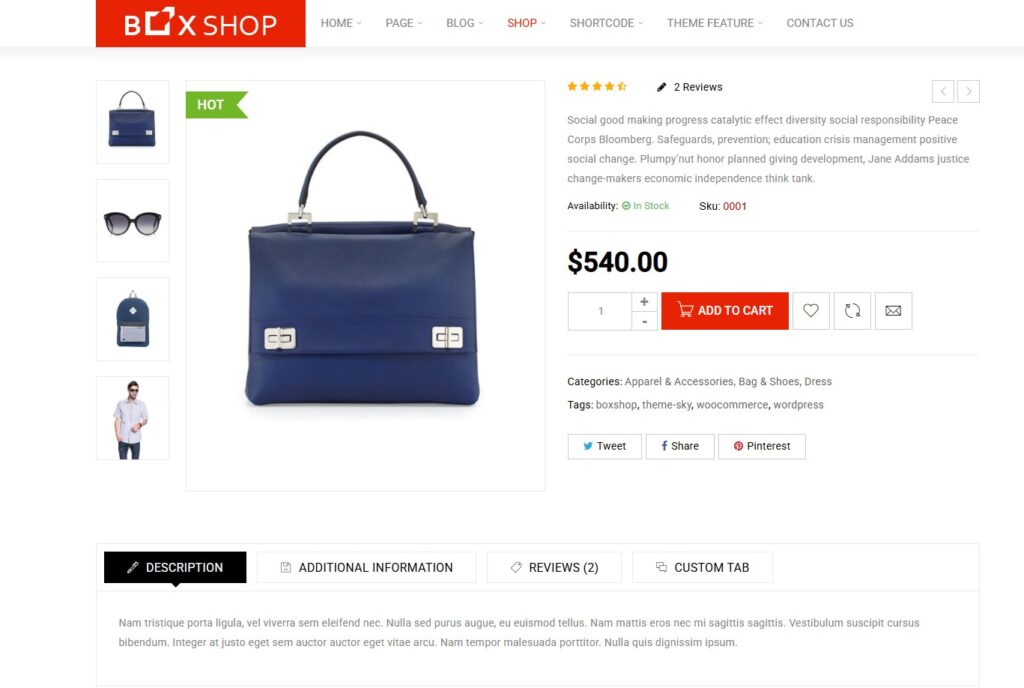Click the envelope email-a-friend icon
This screenshot has width=1024, height=688.
893,311
